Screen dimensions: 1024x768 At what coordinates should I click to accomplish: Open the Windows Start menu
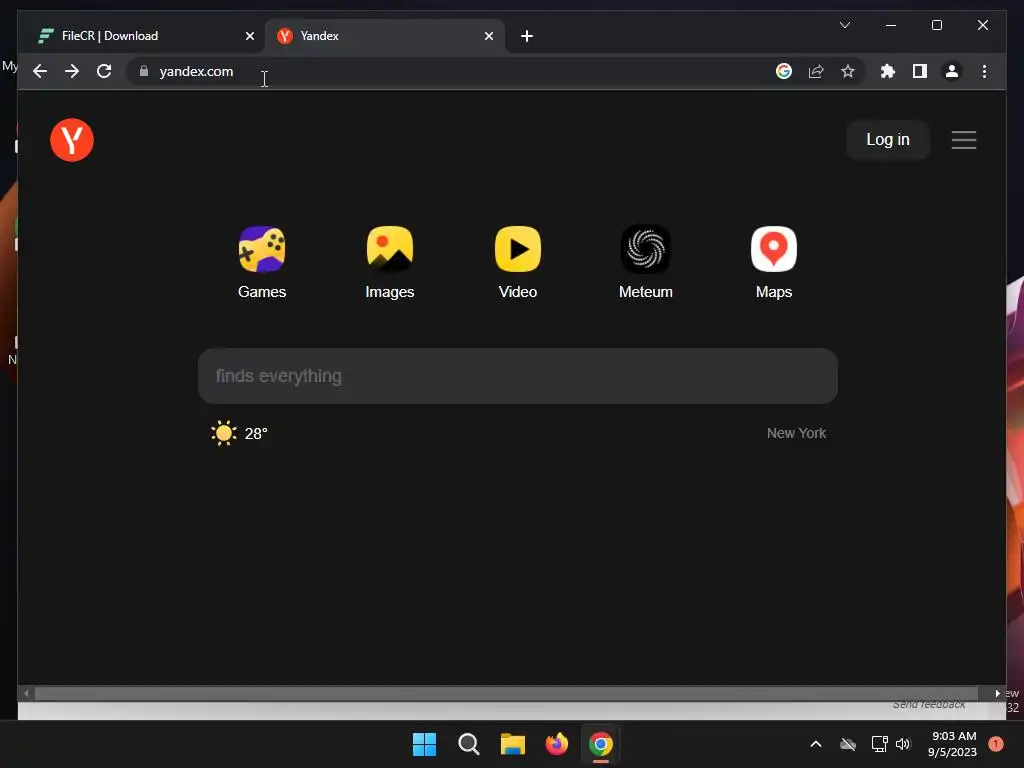click(x=424, y=744)
